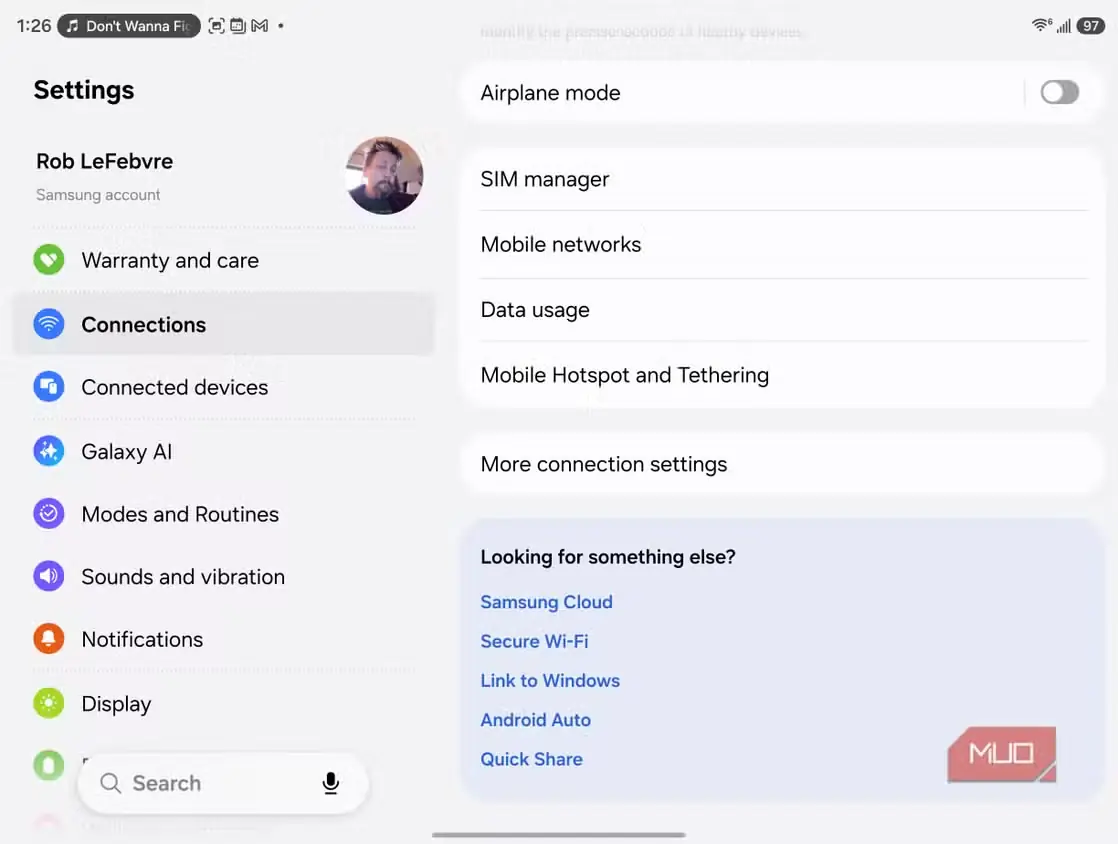This screenshot has width=1118, height=844.
Task: Tap the Airplane mode label
Action: (550, 93)
